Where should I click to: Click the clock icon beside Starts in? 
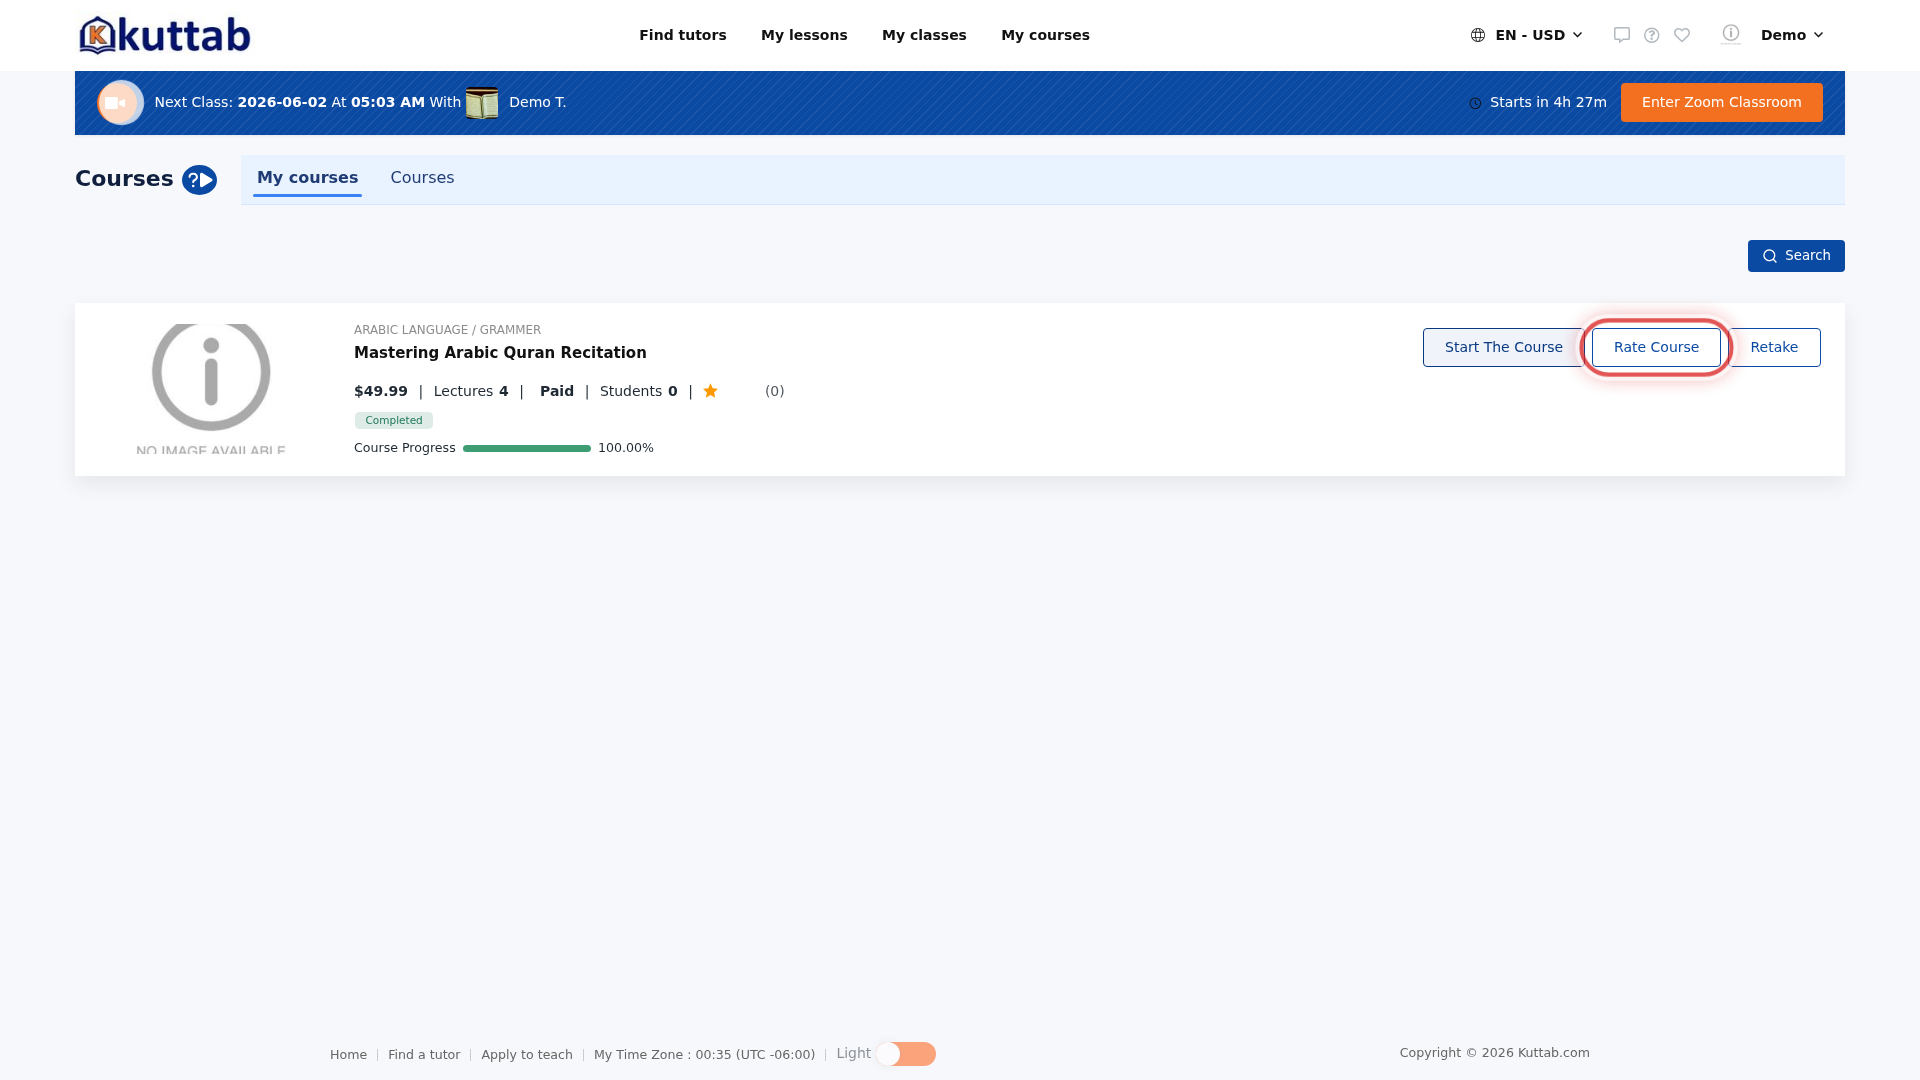click(x=1475, y=103)
